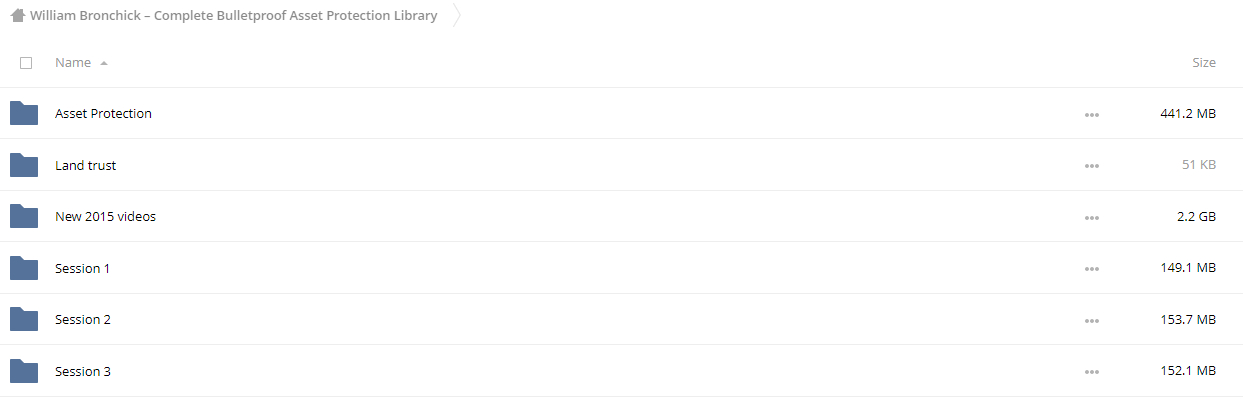Toggle the select-all checkbox
The image size is (1243, 398).
[x=26, y=63]
